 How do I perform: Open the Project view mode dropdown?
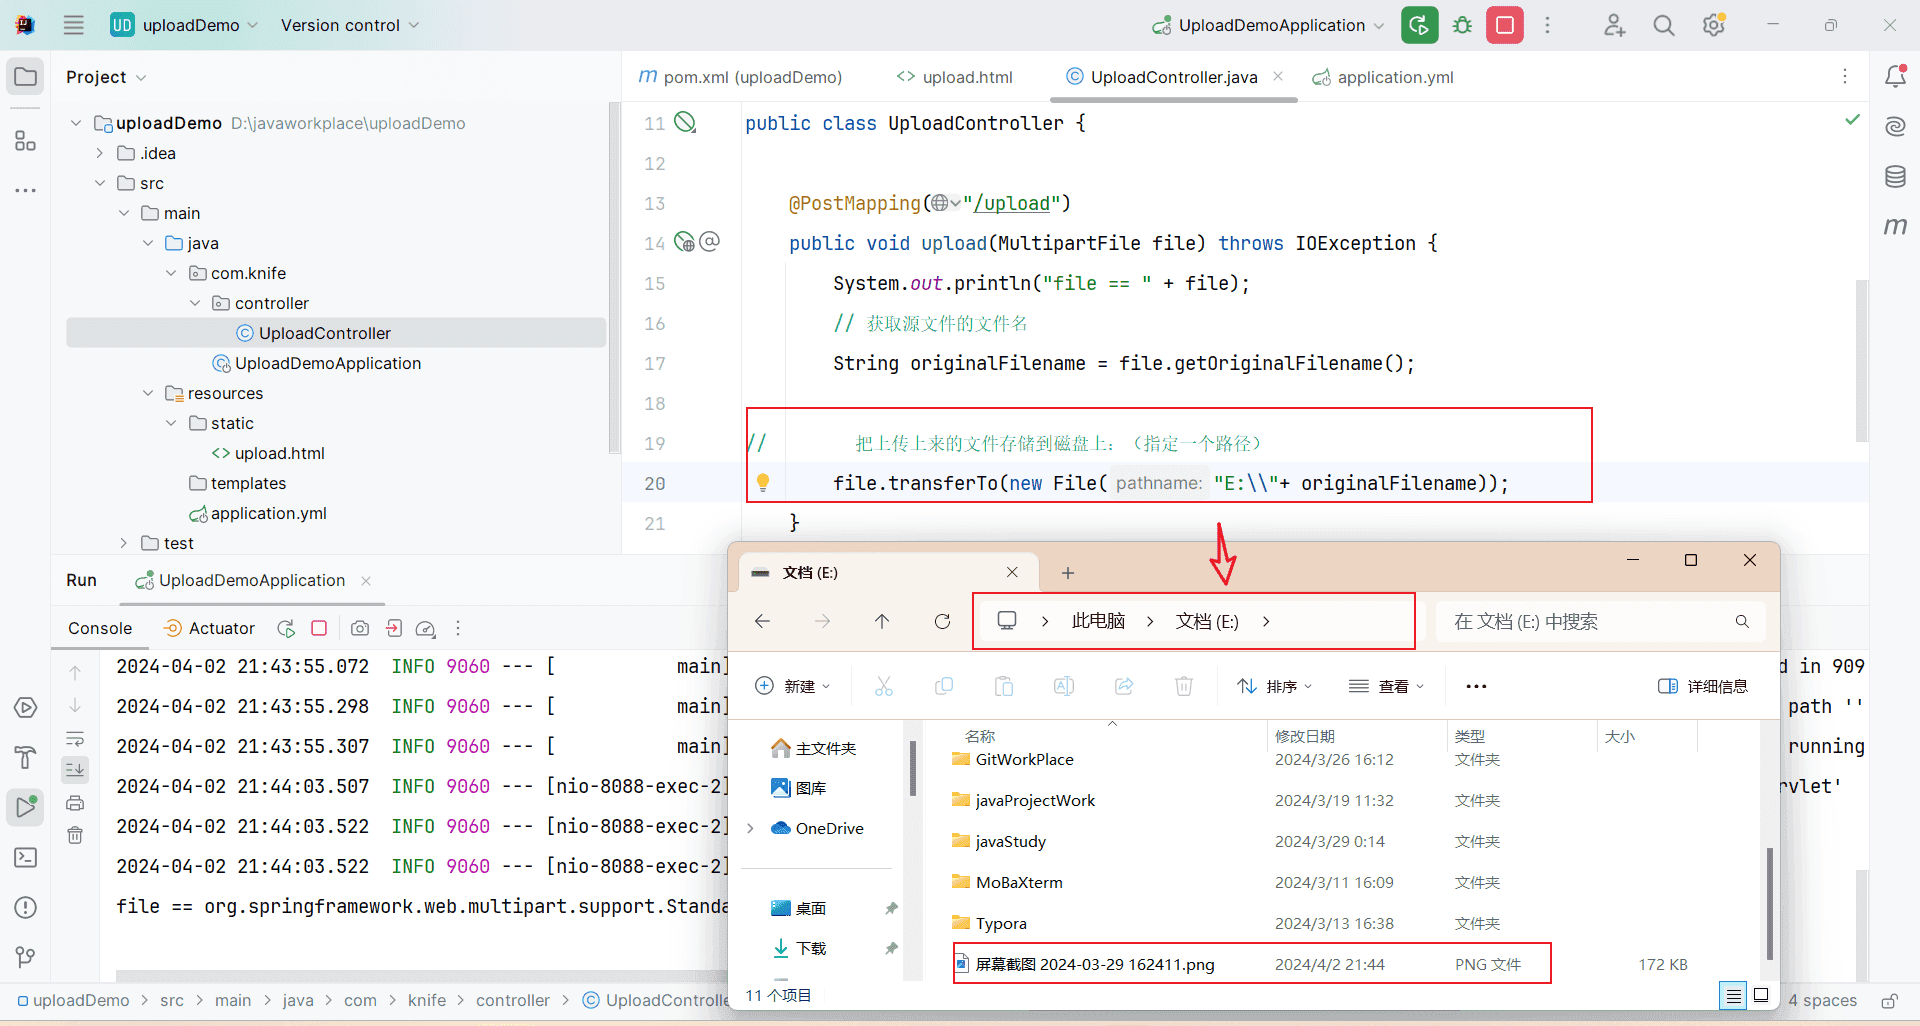pos(106,77)
